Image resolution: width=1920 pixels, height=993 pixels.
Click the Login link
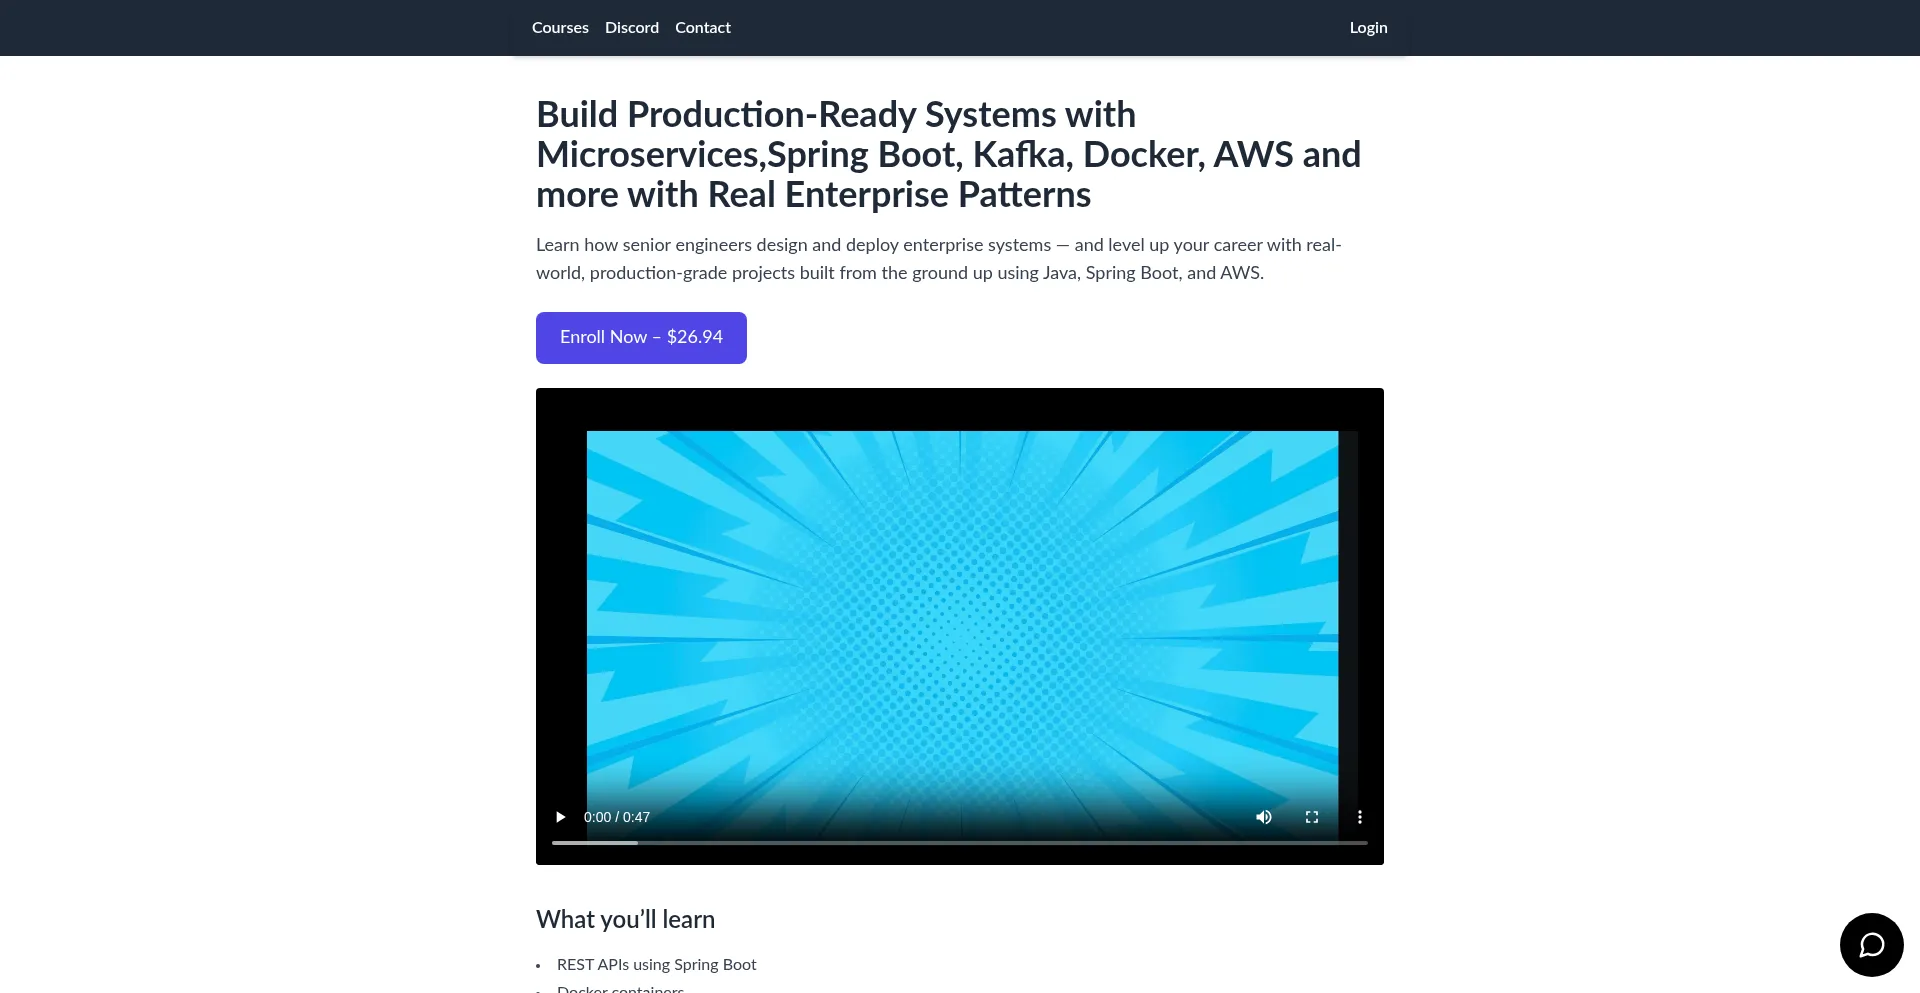pos(1368,28)
